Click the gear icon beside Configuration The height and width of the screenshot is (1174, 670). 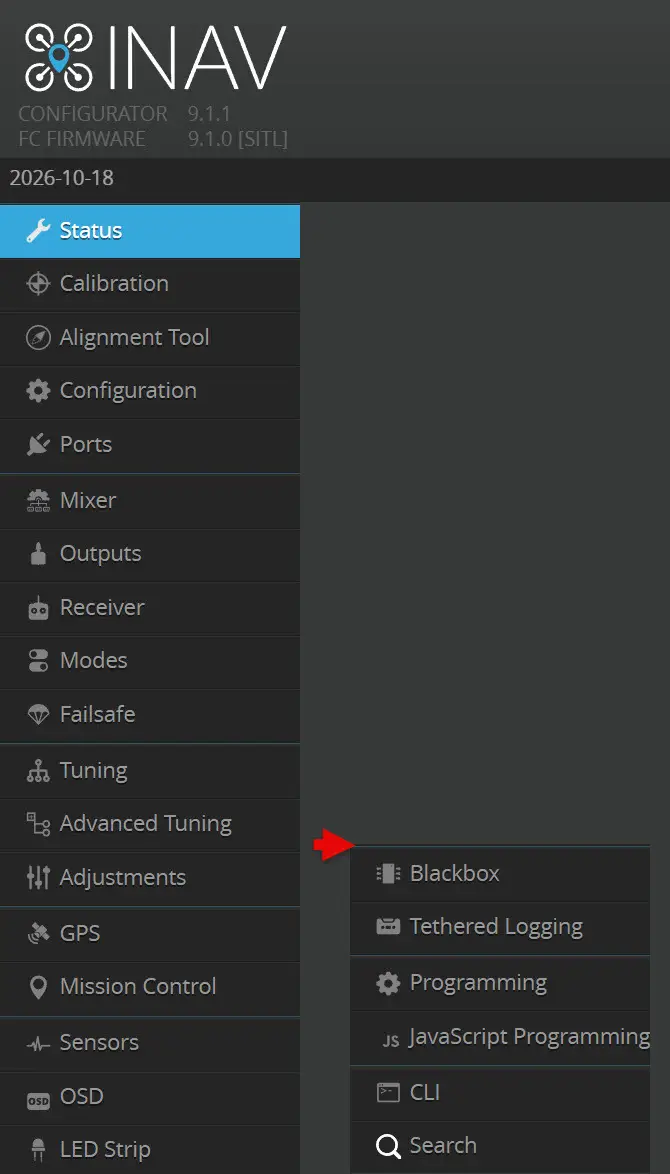[x=37, y=391]
